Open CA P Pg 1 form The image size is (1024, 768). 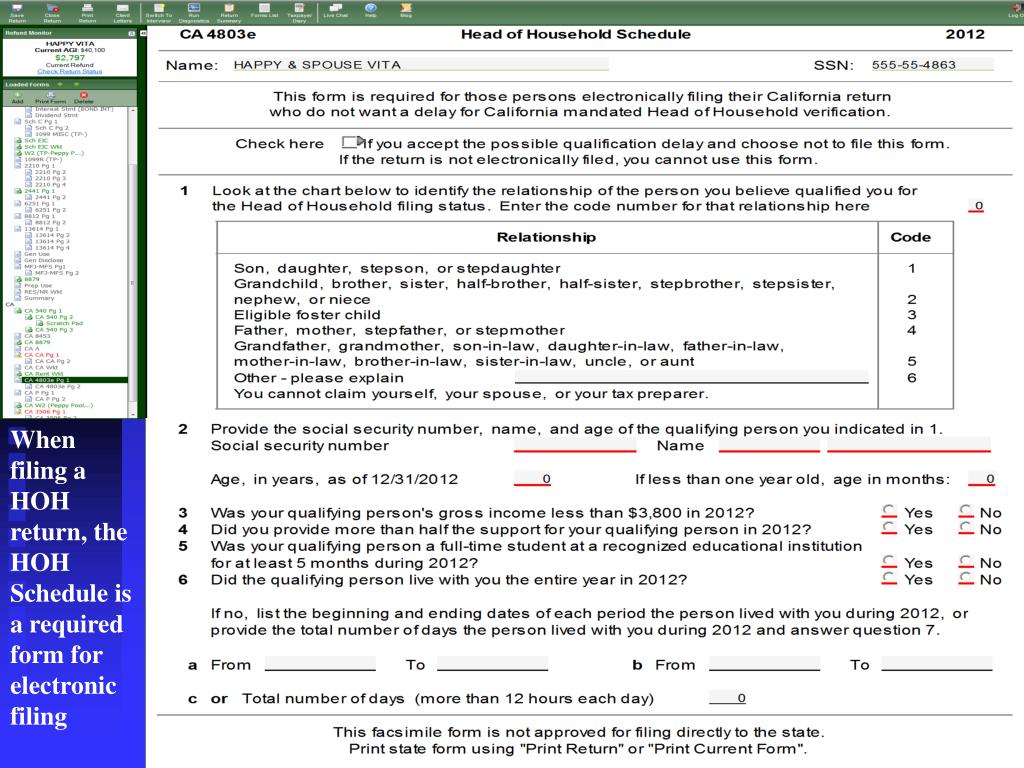tap(40, 392)
